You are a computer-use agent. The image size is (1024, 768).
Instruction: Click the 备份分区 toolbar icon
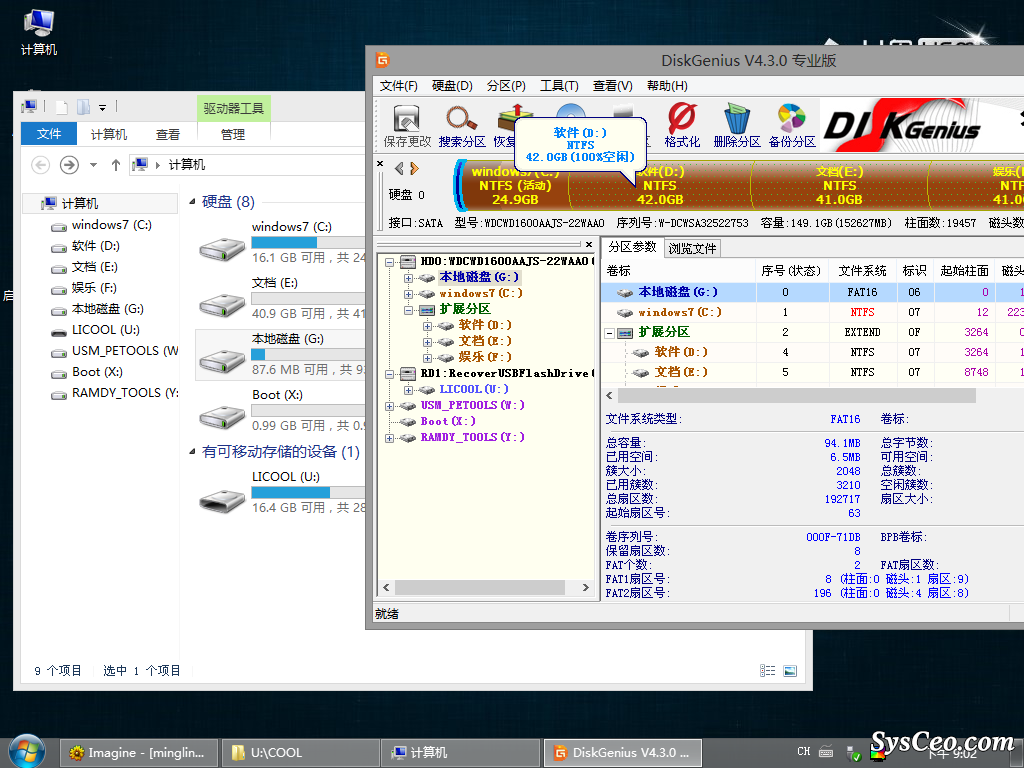pos(792,125)
